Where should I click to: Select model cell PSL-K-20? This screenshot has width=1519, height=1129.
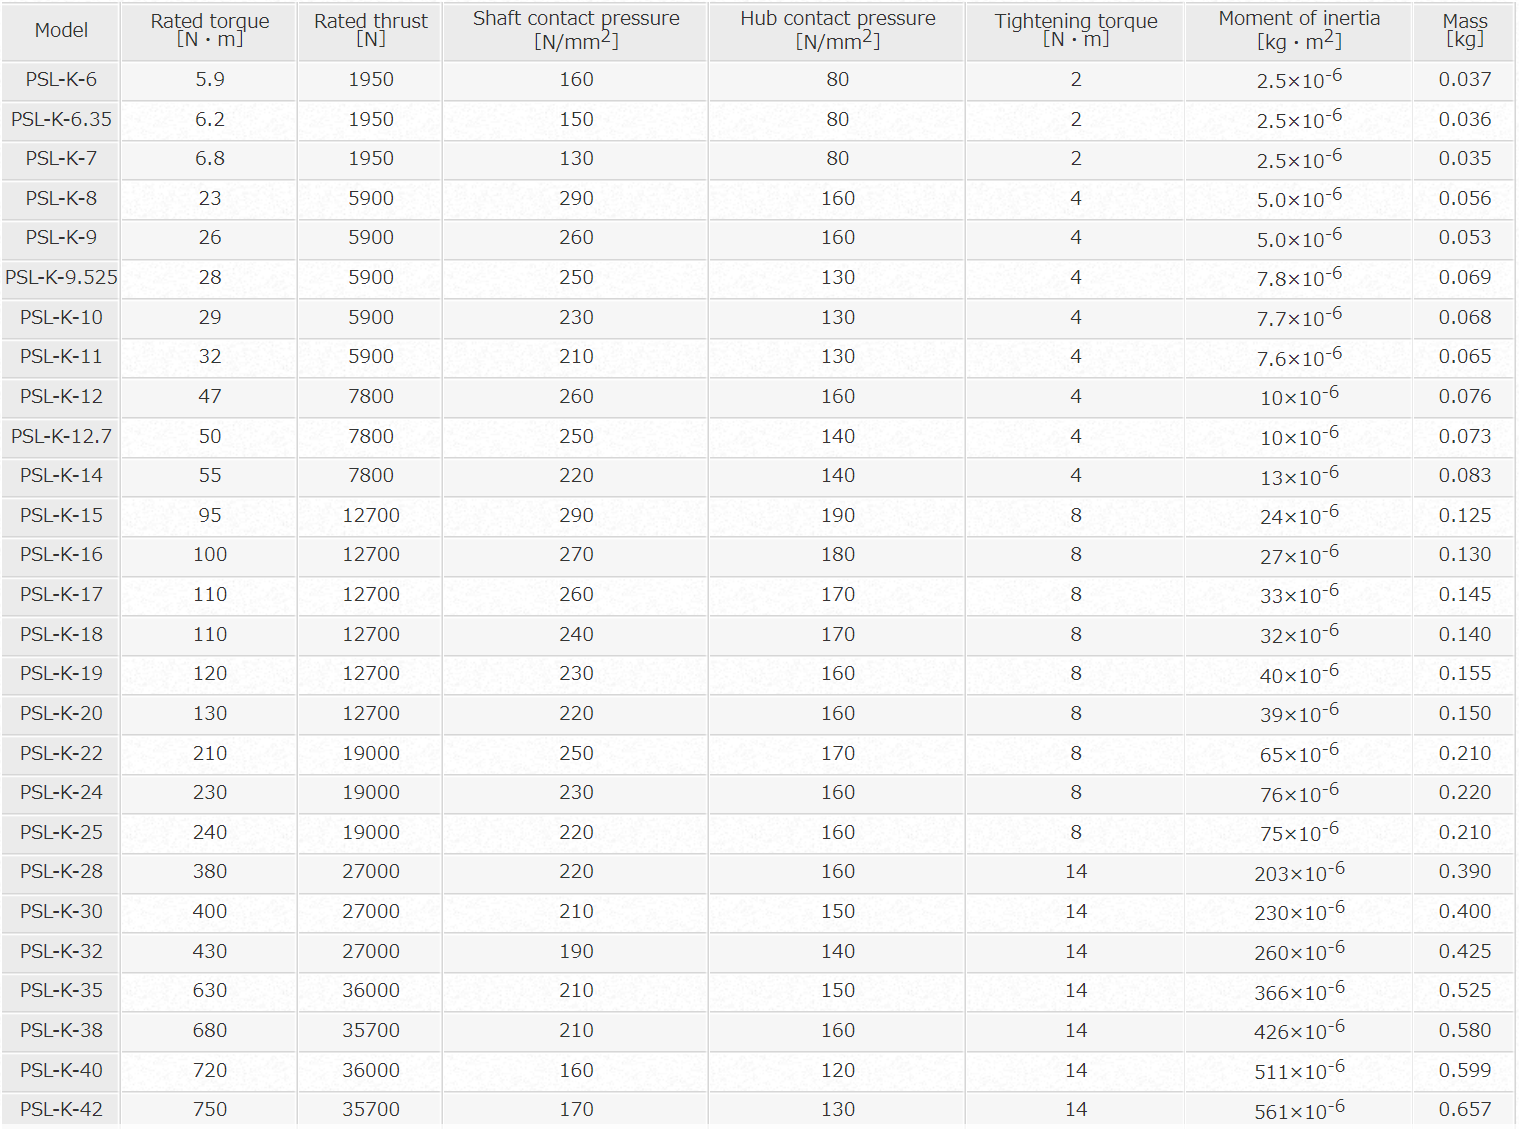pos(61,714)
